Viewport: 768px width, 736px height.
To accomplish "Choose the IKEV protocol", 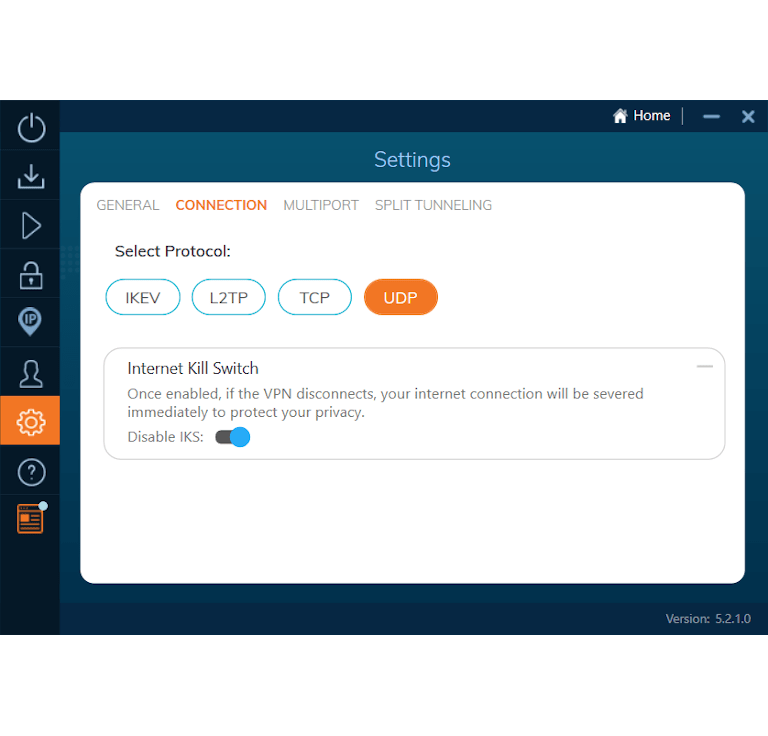I will pos(143,297).
